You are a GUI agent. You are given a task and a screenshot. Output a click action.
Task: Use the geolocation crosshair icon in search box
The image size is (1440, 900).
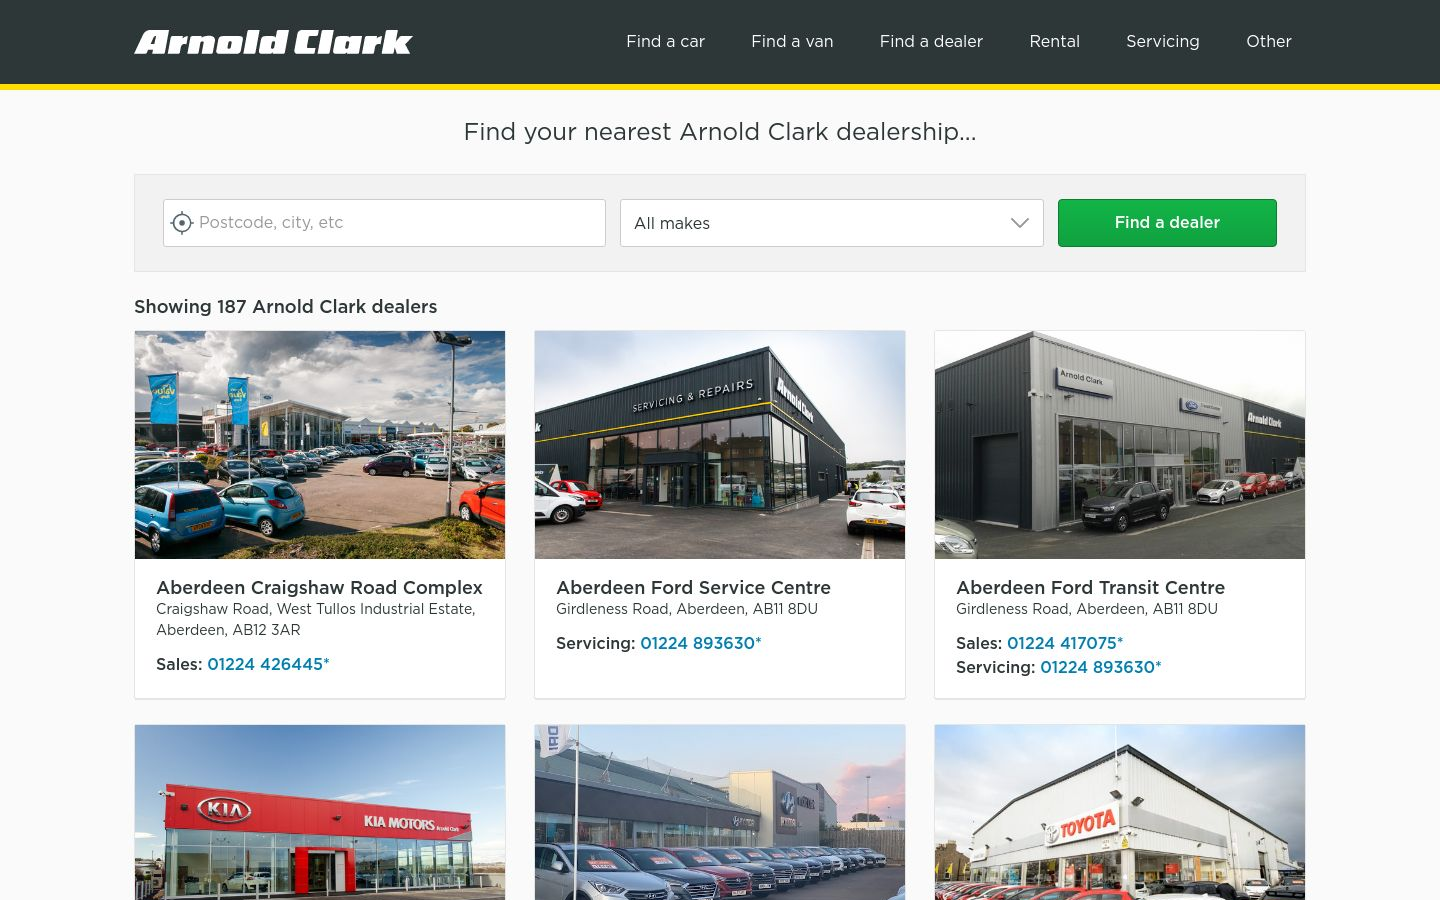point(182,223)
